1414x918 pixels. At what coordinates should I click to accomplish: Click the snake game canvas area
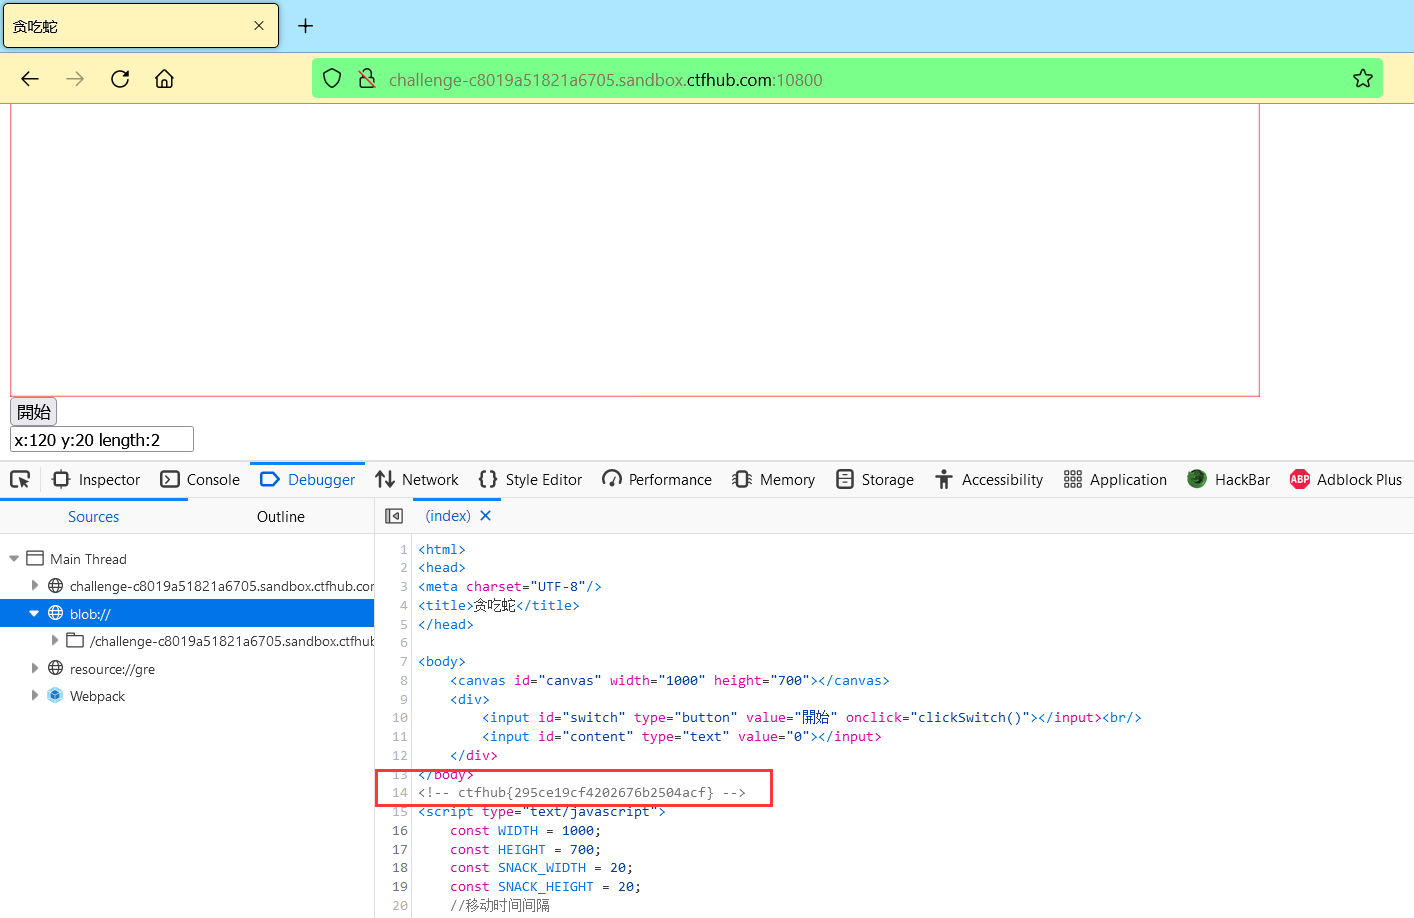[635, 250]
